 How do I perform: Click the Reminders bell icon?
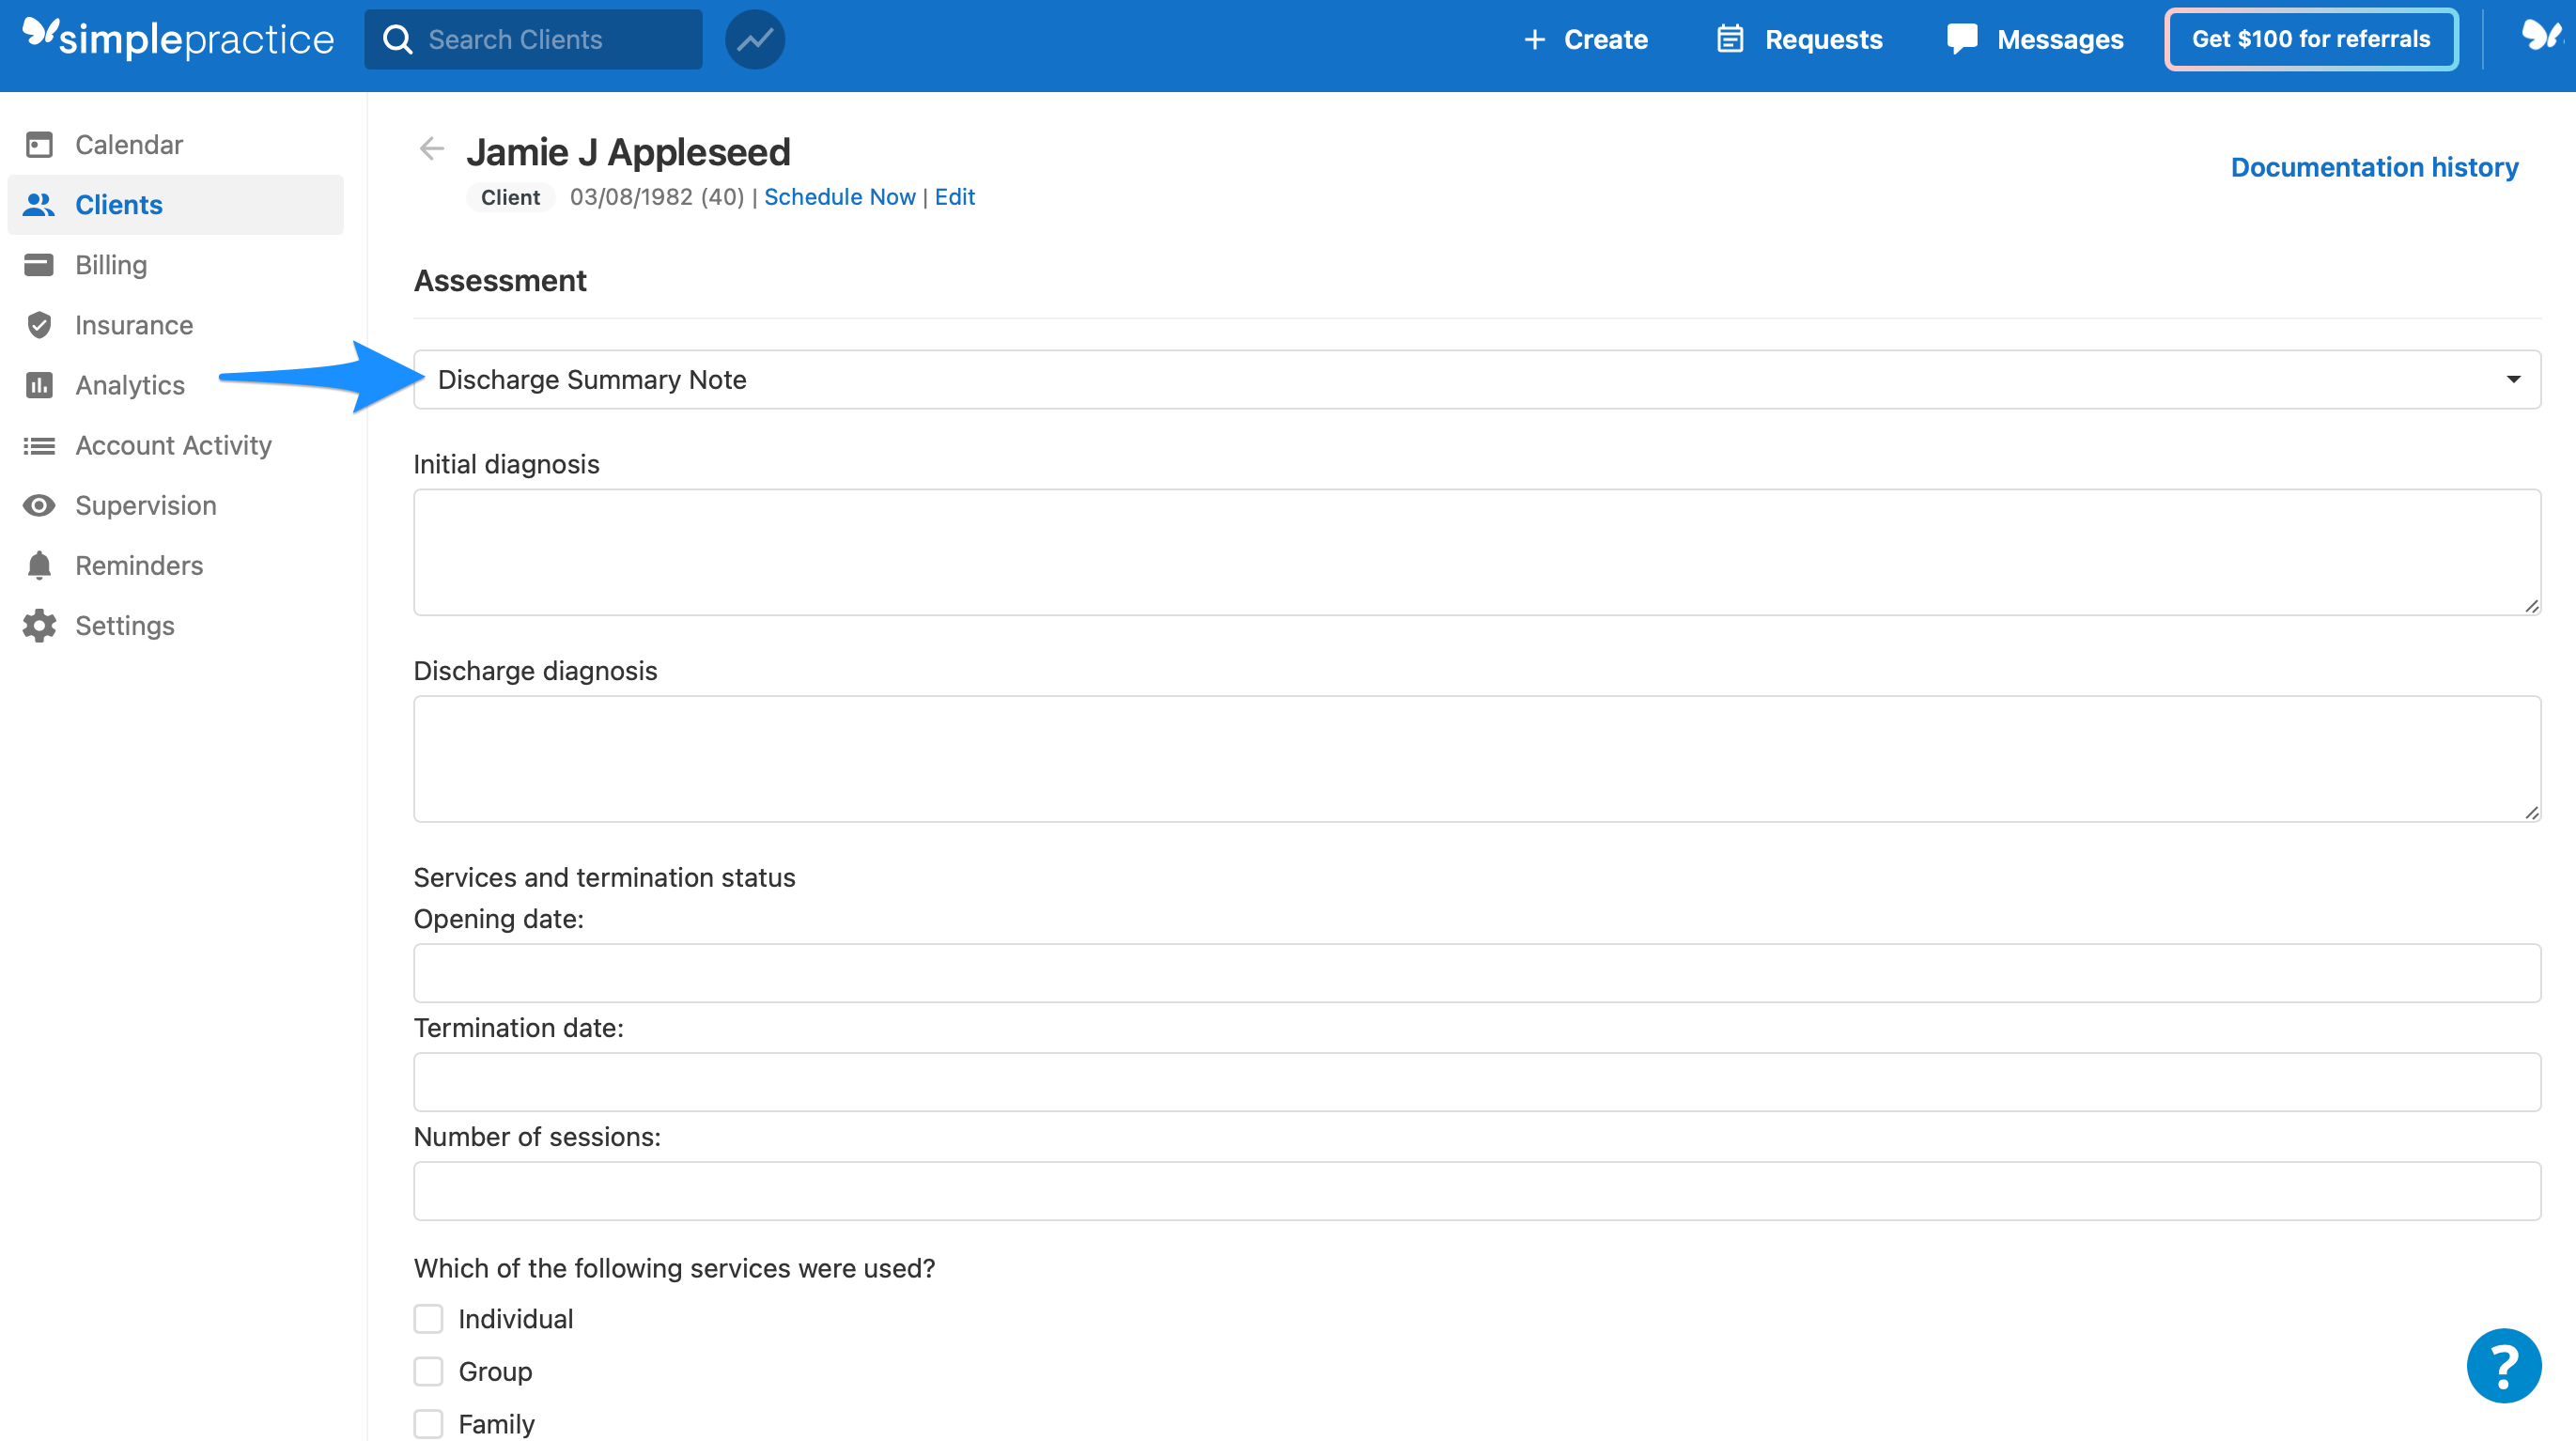pos(39,565)
